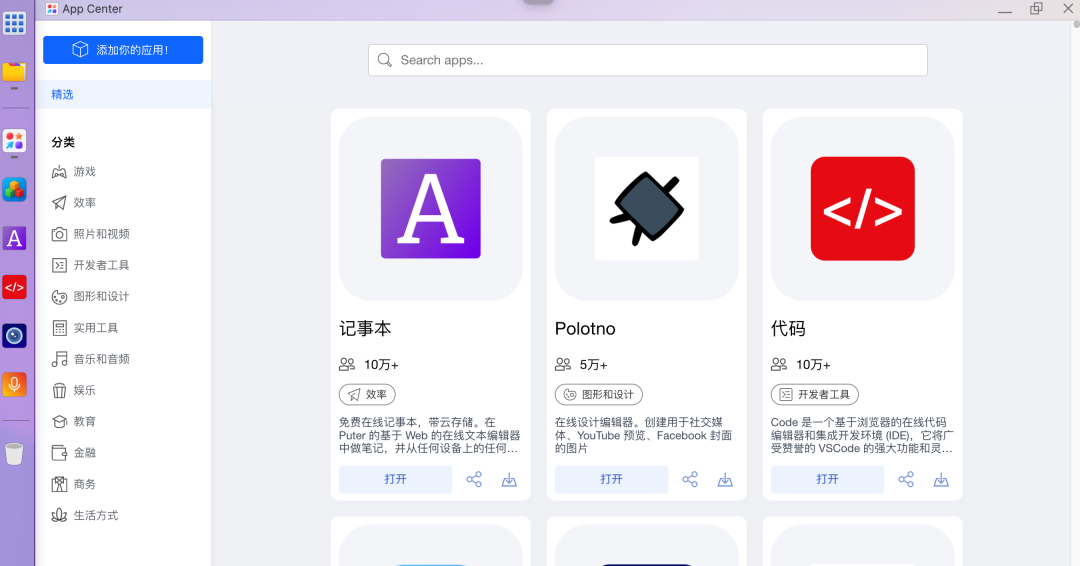Open the purple Notepad icon in taskbar
Image resolution: width=1080 pixels, height=566 pixels.
[14, 238]
